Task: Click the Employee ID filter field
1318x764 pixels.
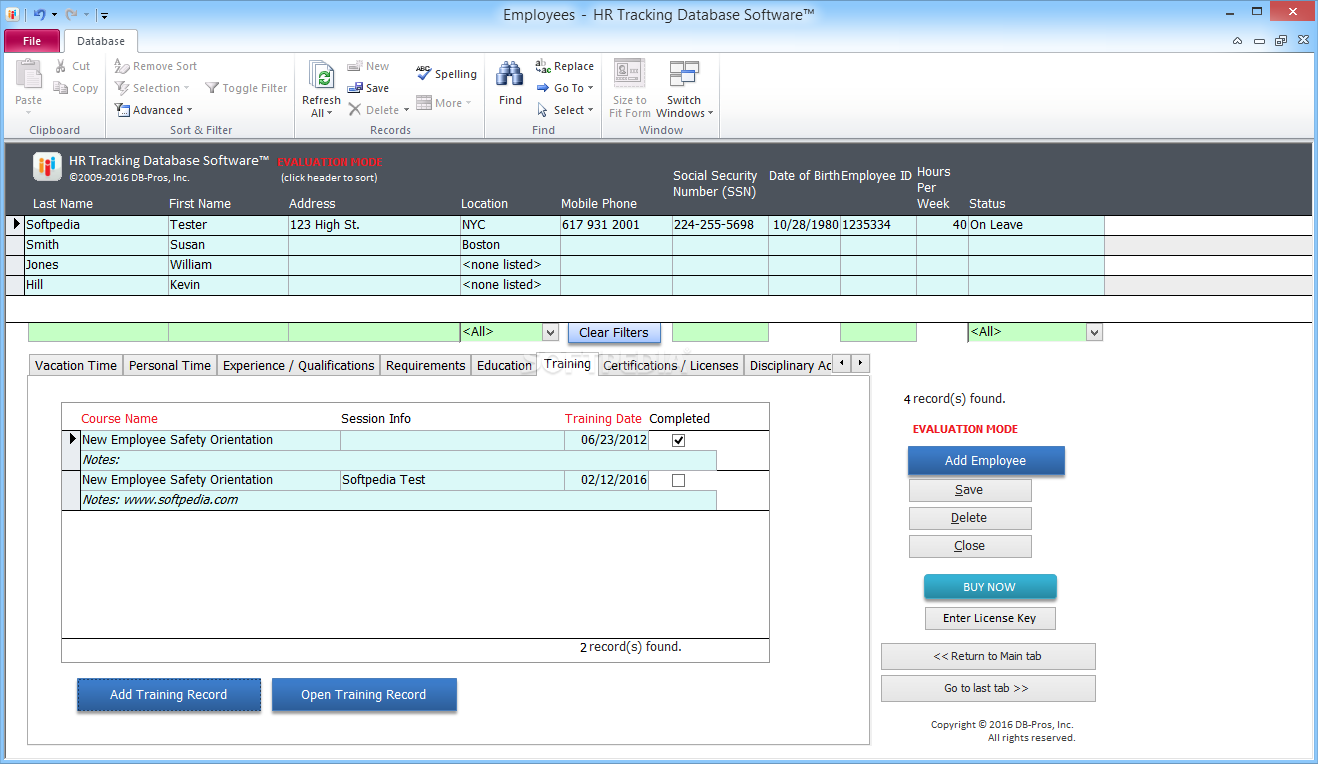Action: [x=878, y=332]
